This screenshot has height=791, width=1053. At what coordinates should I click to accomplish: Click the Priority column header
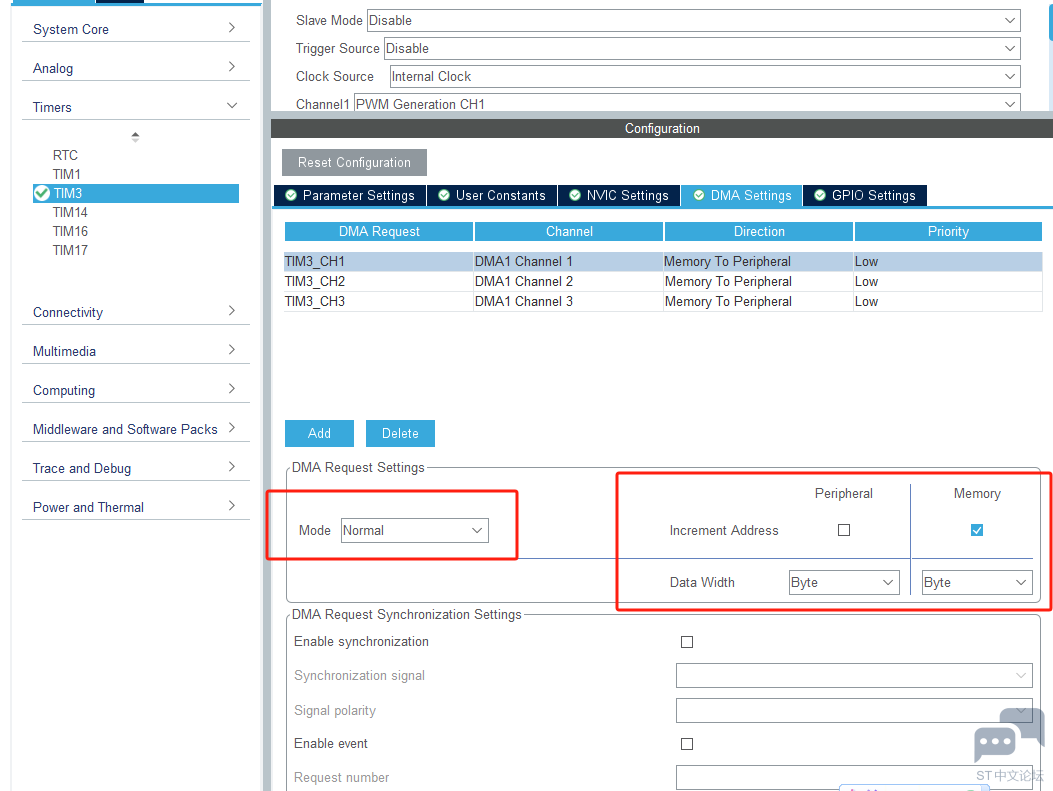[948, 232]
